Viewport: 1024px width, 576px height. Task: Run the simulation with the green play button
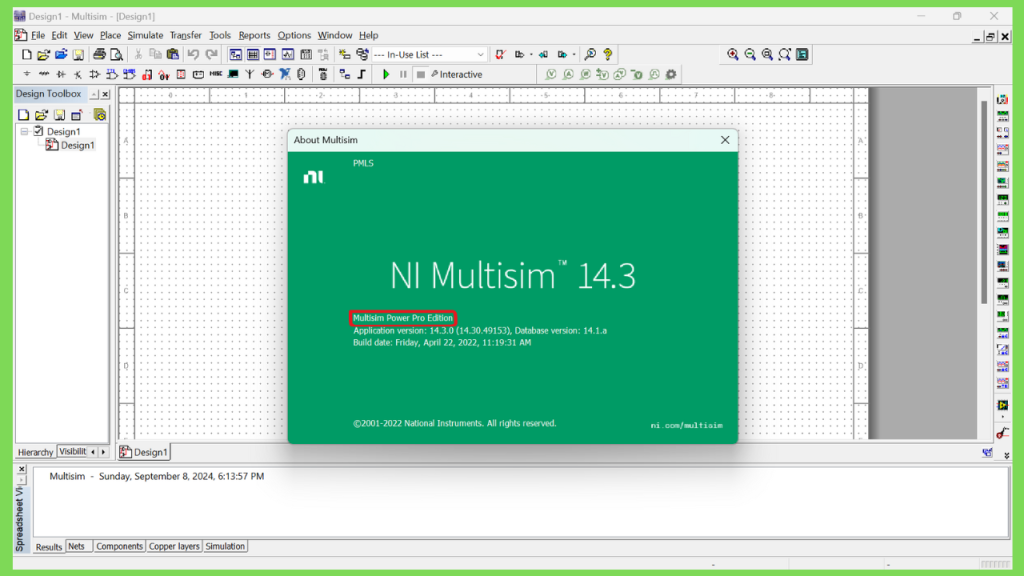click(x=386, y=74)
